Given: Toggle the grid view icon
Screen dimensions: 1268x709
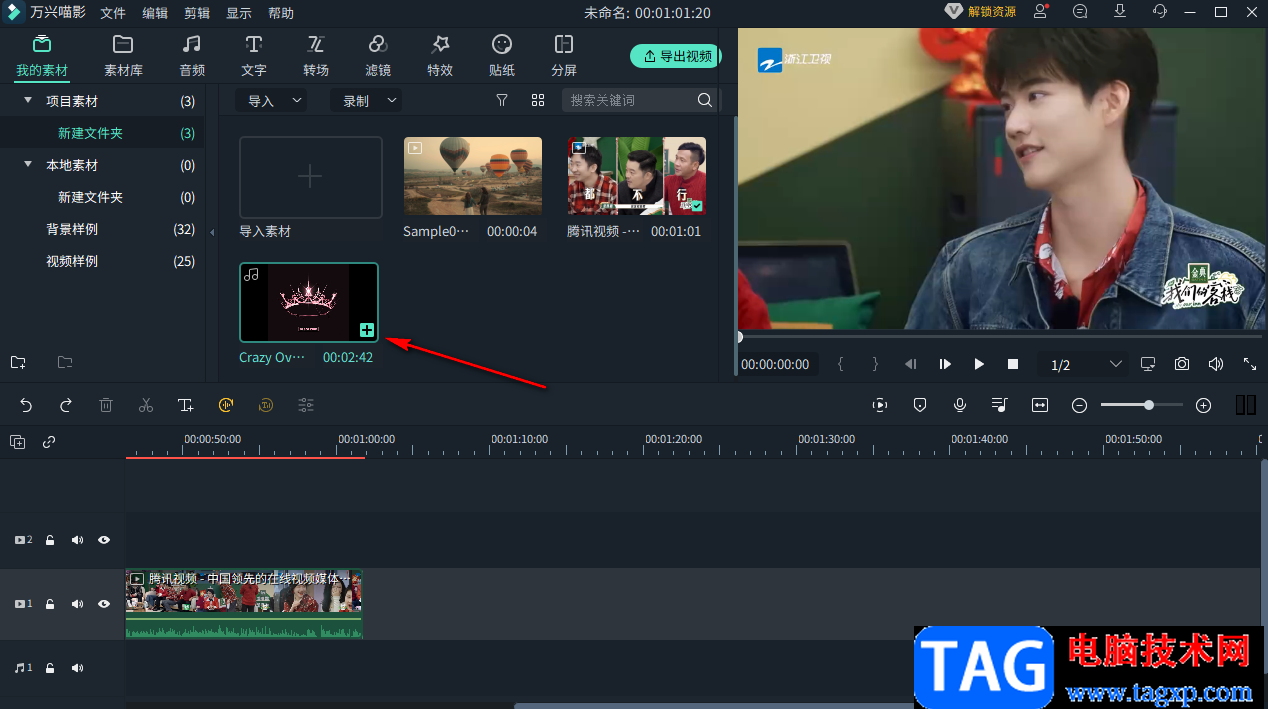Looking at the screenshot, I should (538, 100).
